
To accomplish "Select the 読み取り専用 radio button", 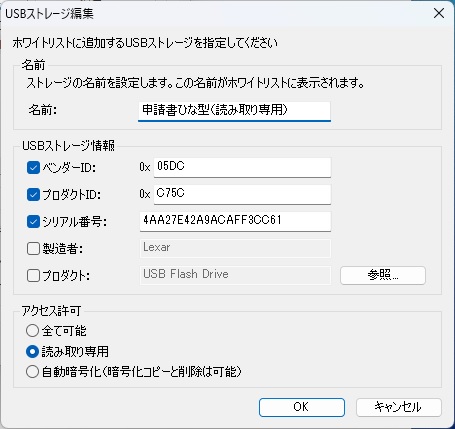I will (x=32, y=351).
